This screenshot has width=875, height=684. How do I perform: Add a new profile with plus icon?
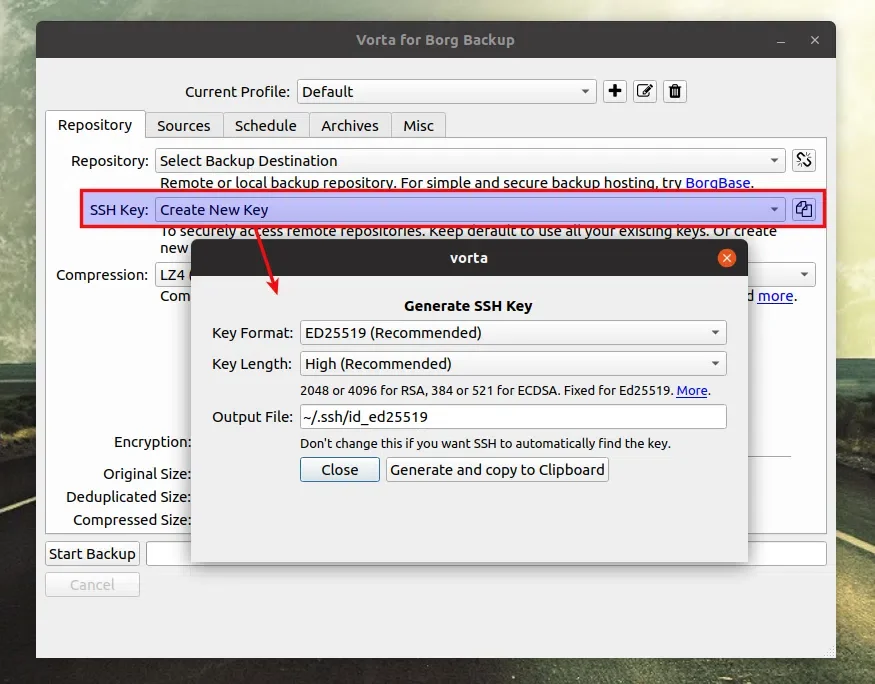(615, 91)
